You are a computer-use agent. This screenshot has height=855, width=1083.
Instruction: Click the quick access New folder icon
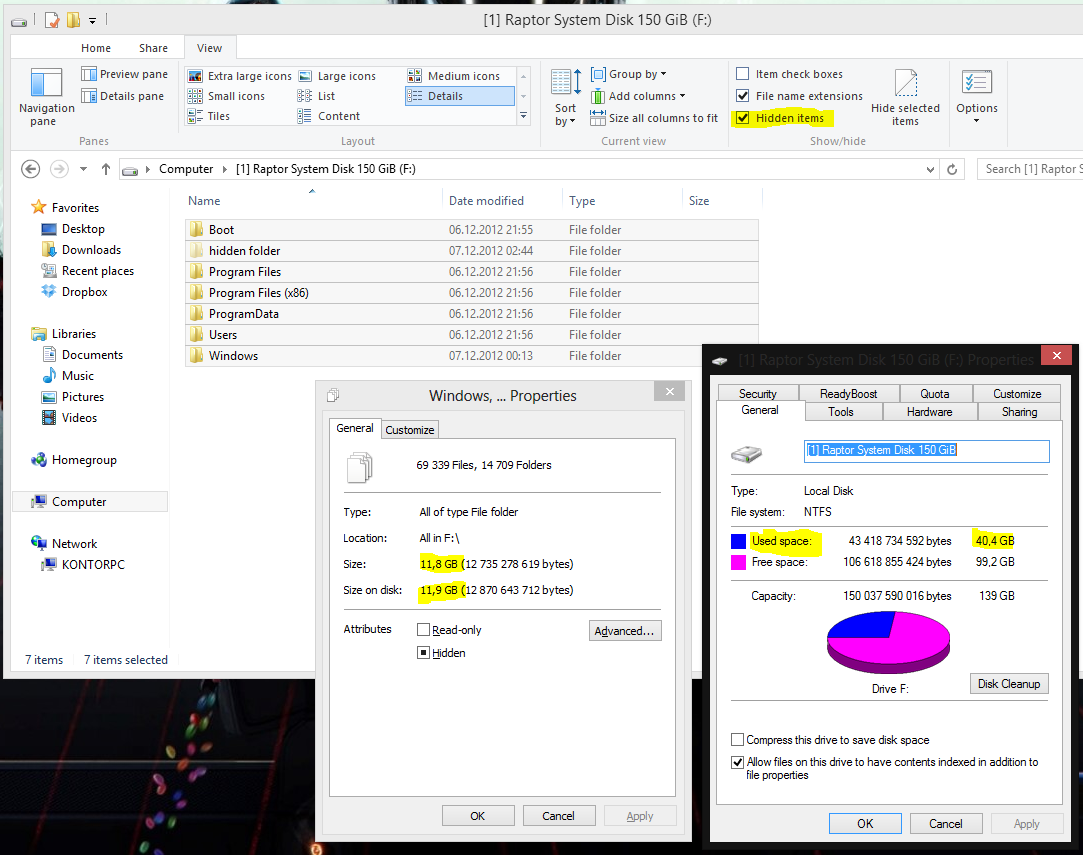pos(73,20)
